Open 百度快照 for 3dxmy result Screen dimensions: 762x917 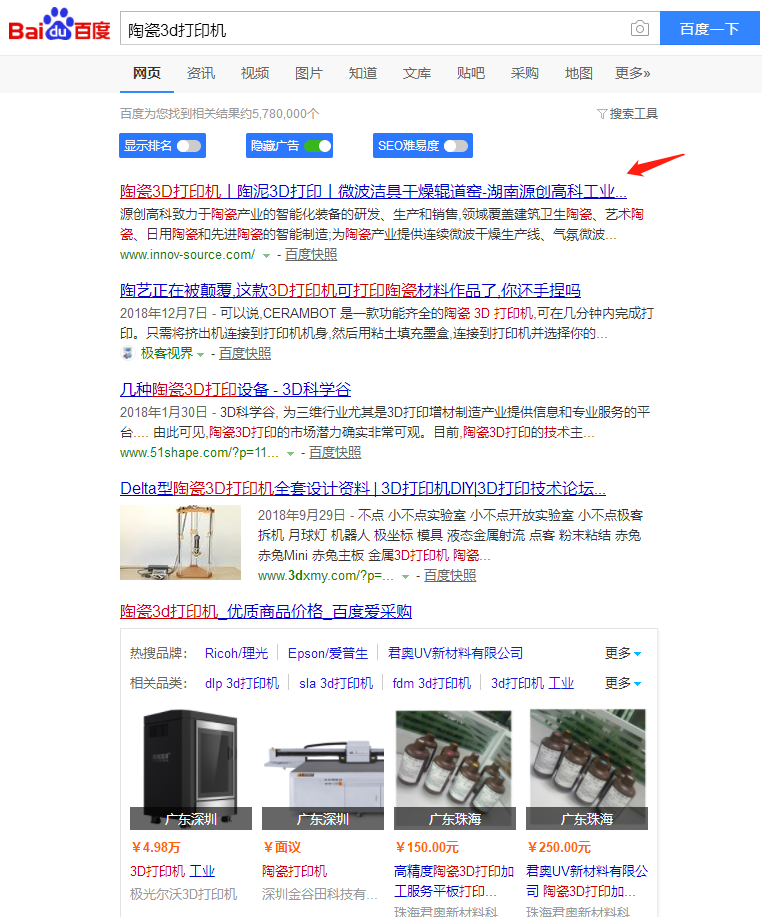[450, 575]
